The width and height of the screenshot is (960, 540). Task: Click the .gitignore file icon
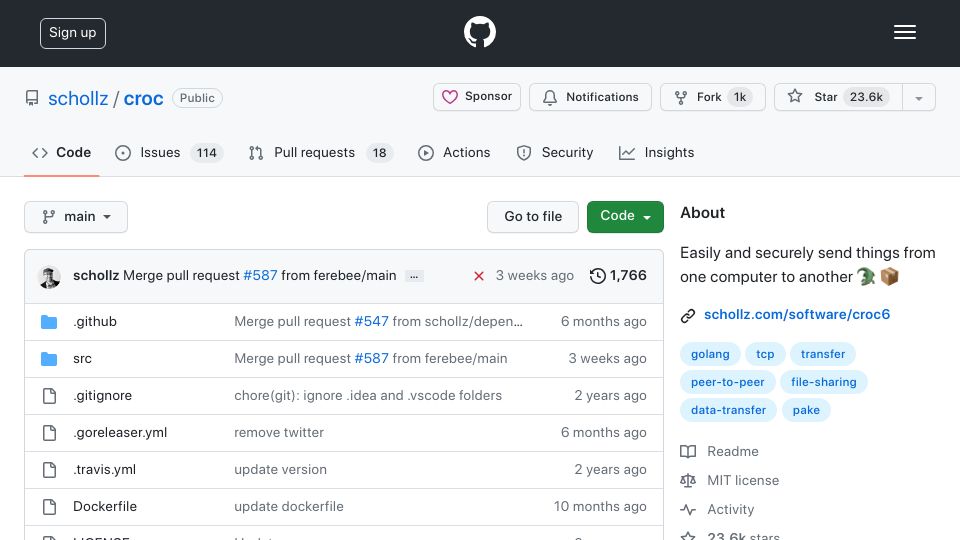click(49, 396)
